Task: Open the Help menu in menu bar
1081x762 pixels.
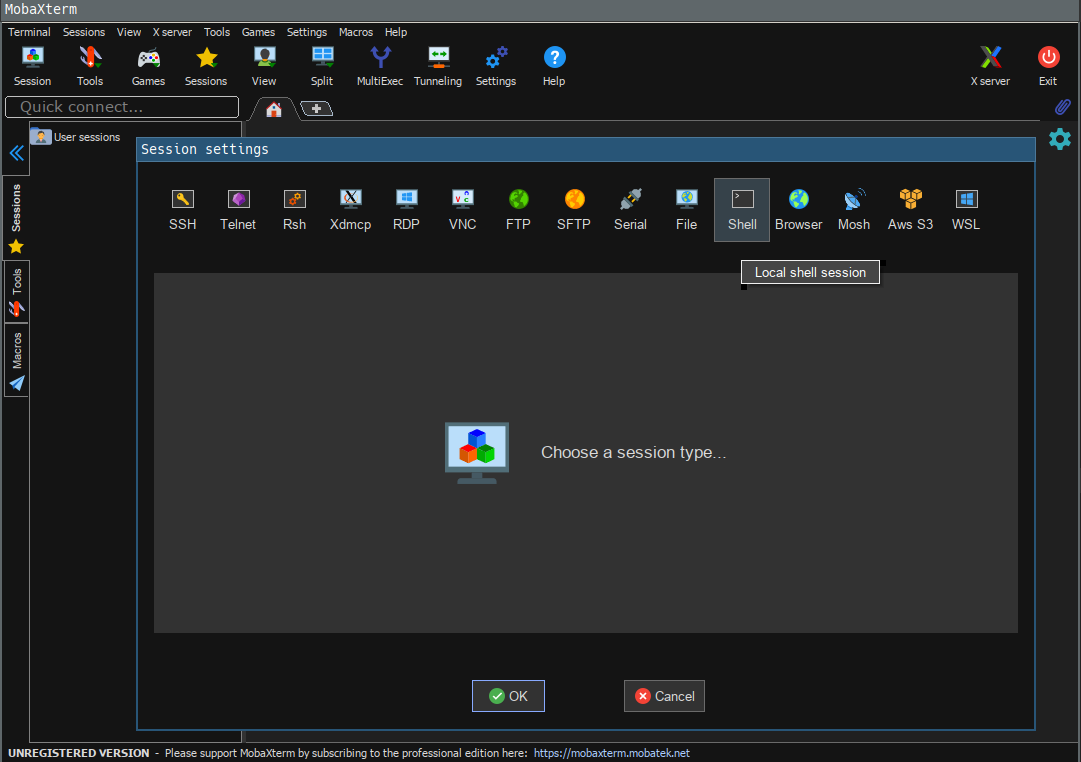Action: pos(396,32)
